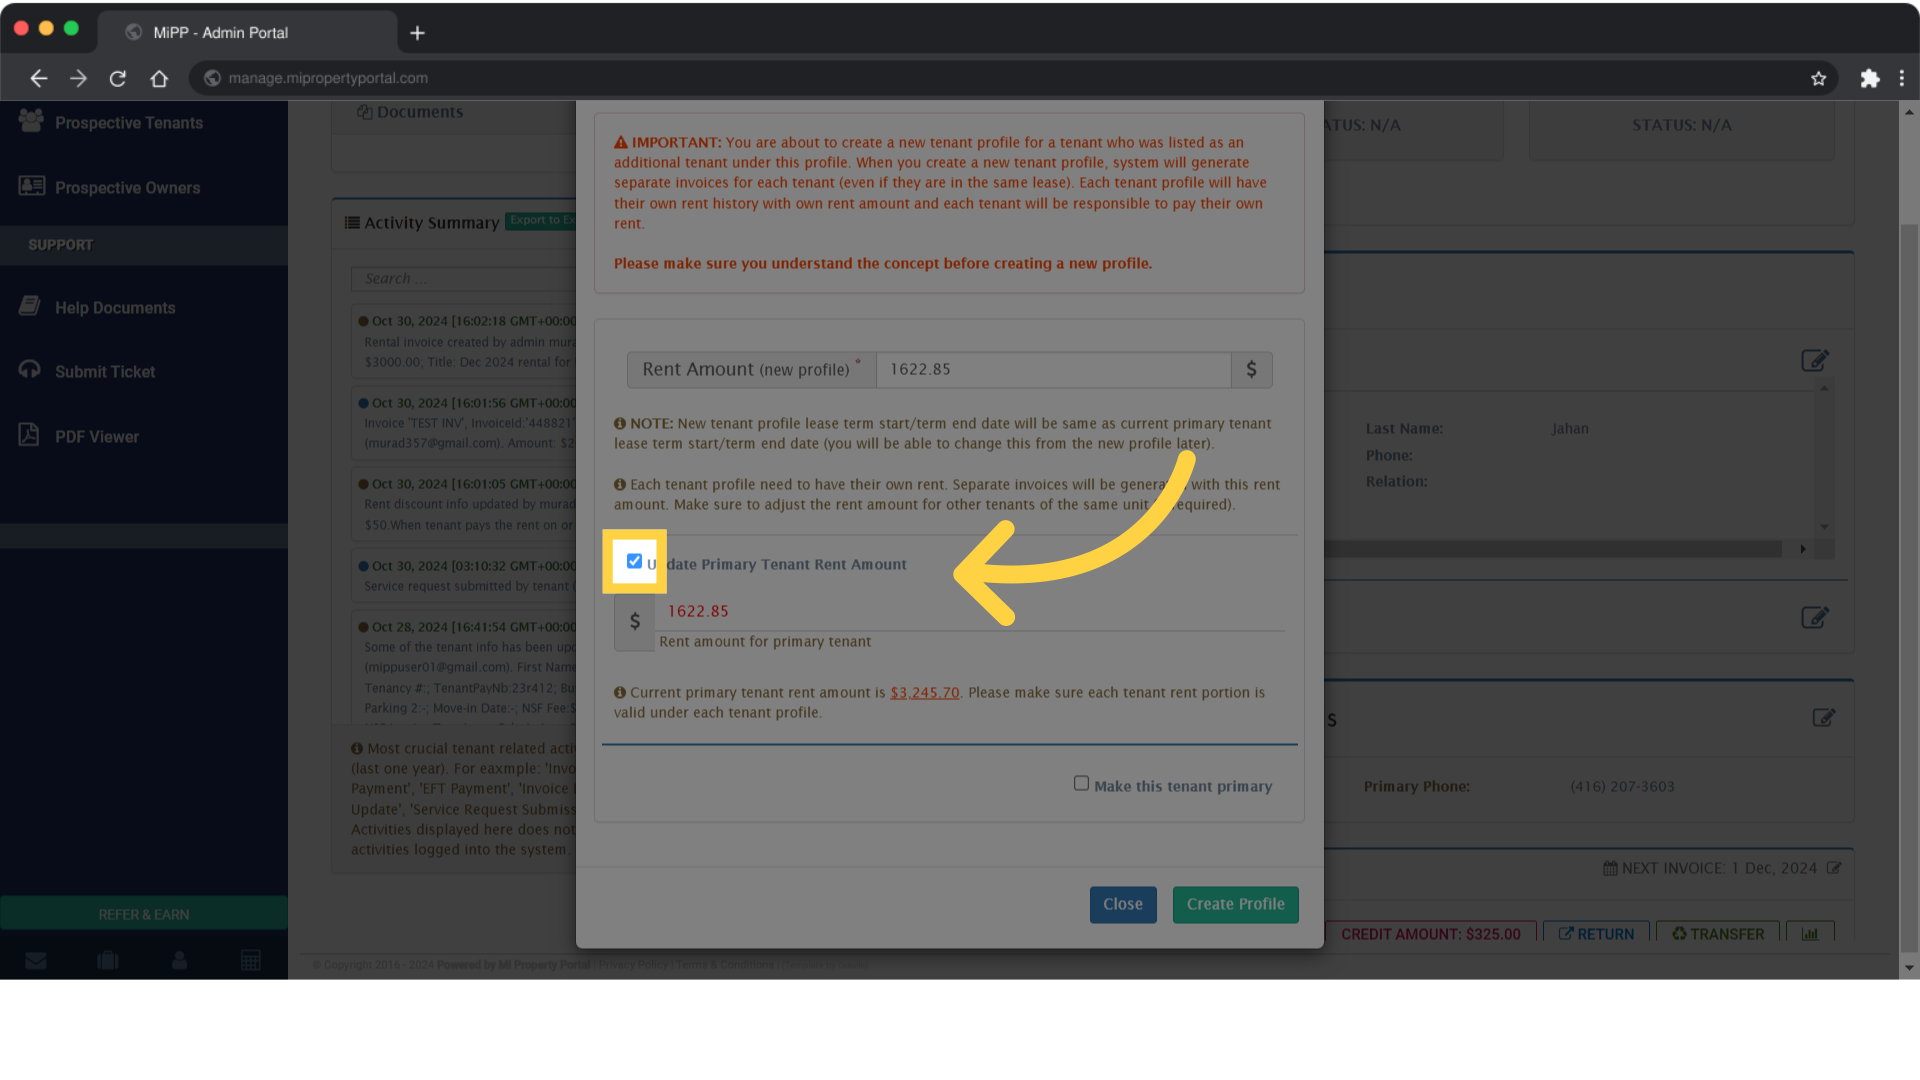Click the CREDIT AMOUNT: $325.00 label

[1430, 934]
